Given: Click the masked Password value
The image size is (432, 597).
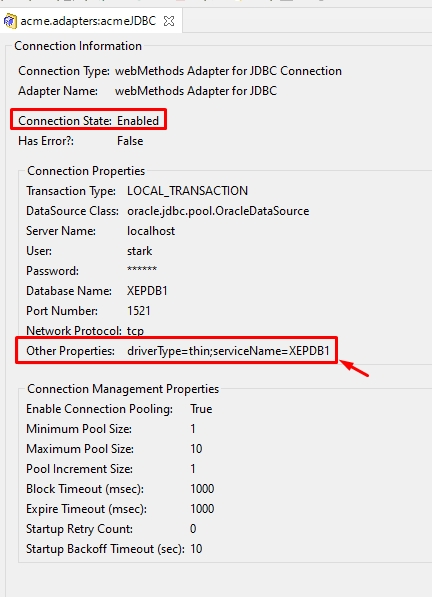Looking at the screenshot, I should tap(142, 270).
